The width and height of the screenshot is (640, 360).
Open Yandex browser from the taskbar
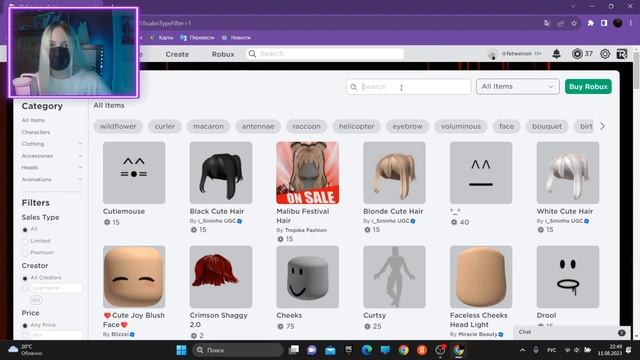click(422, 350)
